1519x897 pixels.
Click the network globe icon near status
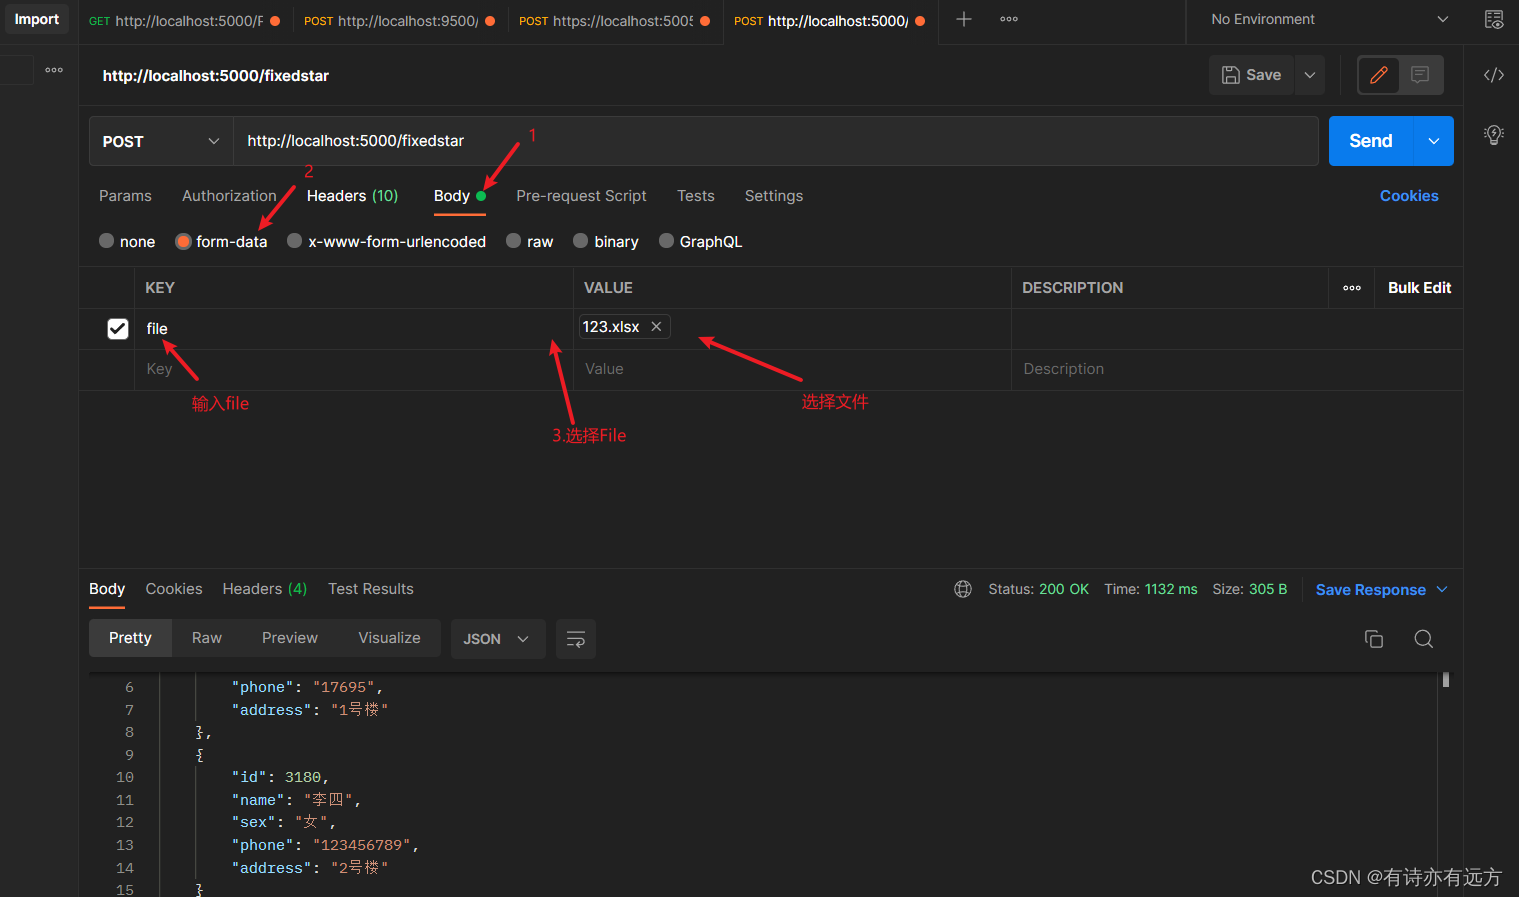[963, 589]
